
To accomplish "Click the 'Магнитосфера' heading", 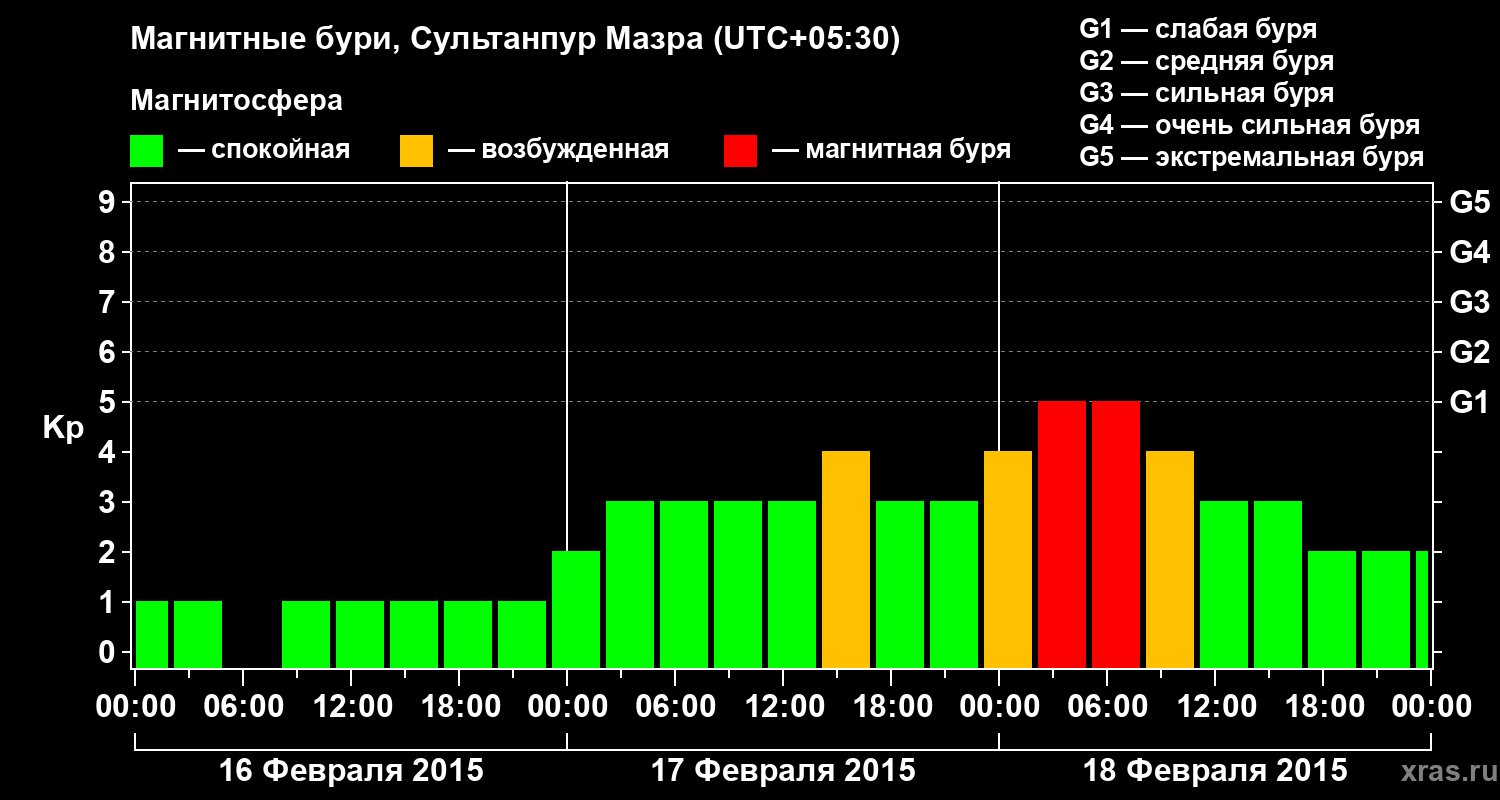I will [x=237, y=101].
